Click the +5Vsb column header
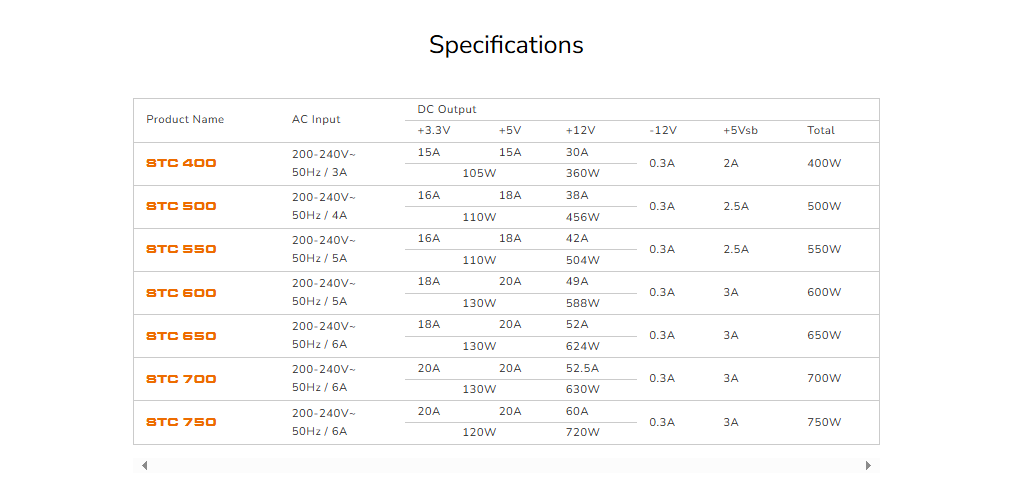1036x487 pixels. (x=740, y=130)
